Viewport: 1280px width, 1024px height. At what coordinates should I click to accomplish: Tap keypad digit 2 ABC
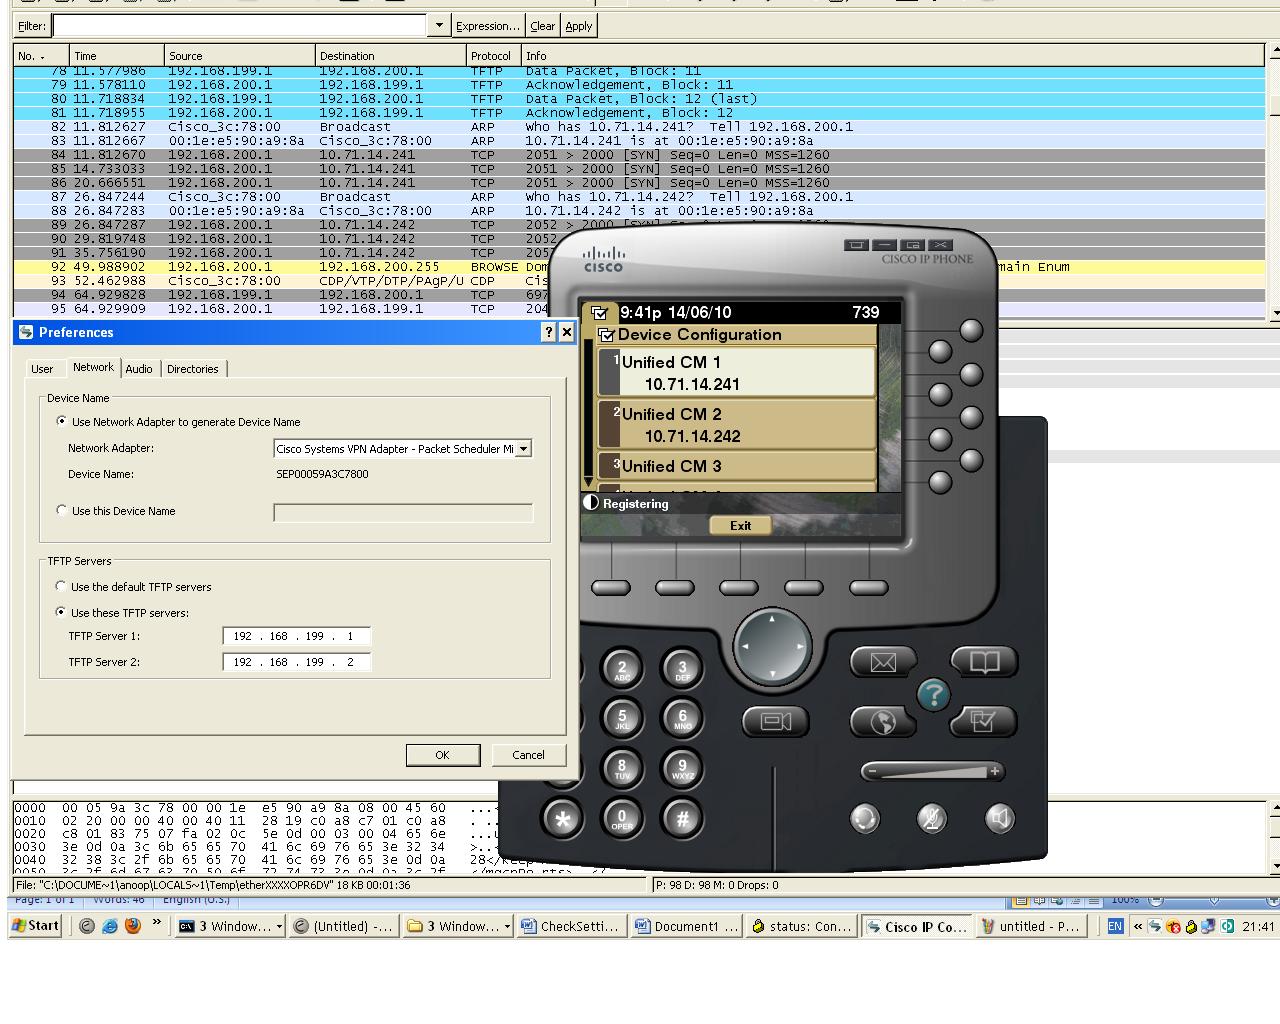pos(621,668)
